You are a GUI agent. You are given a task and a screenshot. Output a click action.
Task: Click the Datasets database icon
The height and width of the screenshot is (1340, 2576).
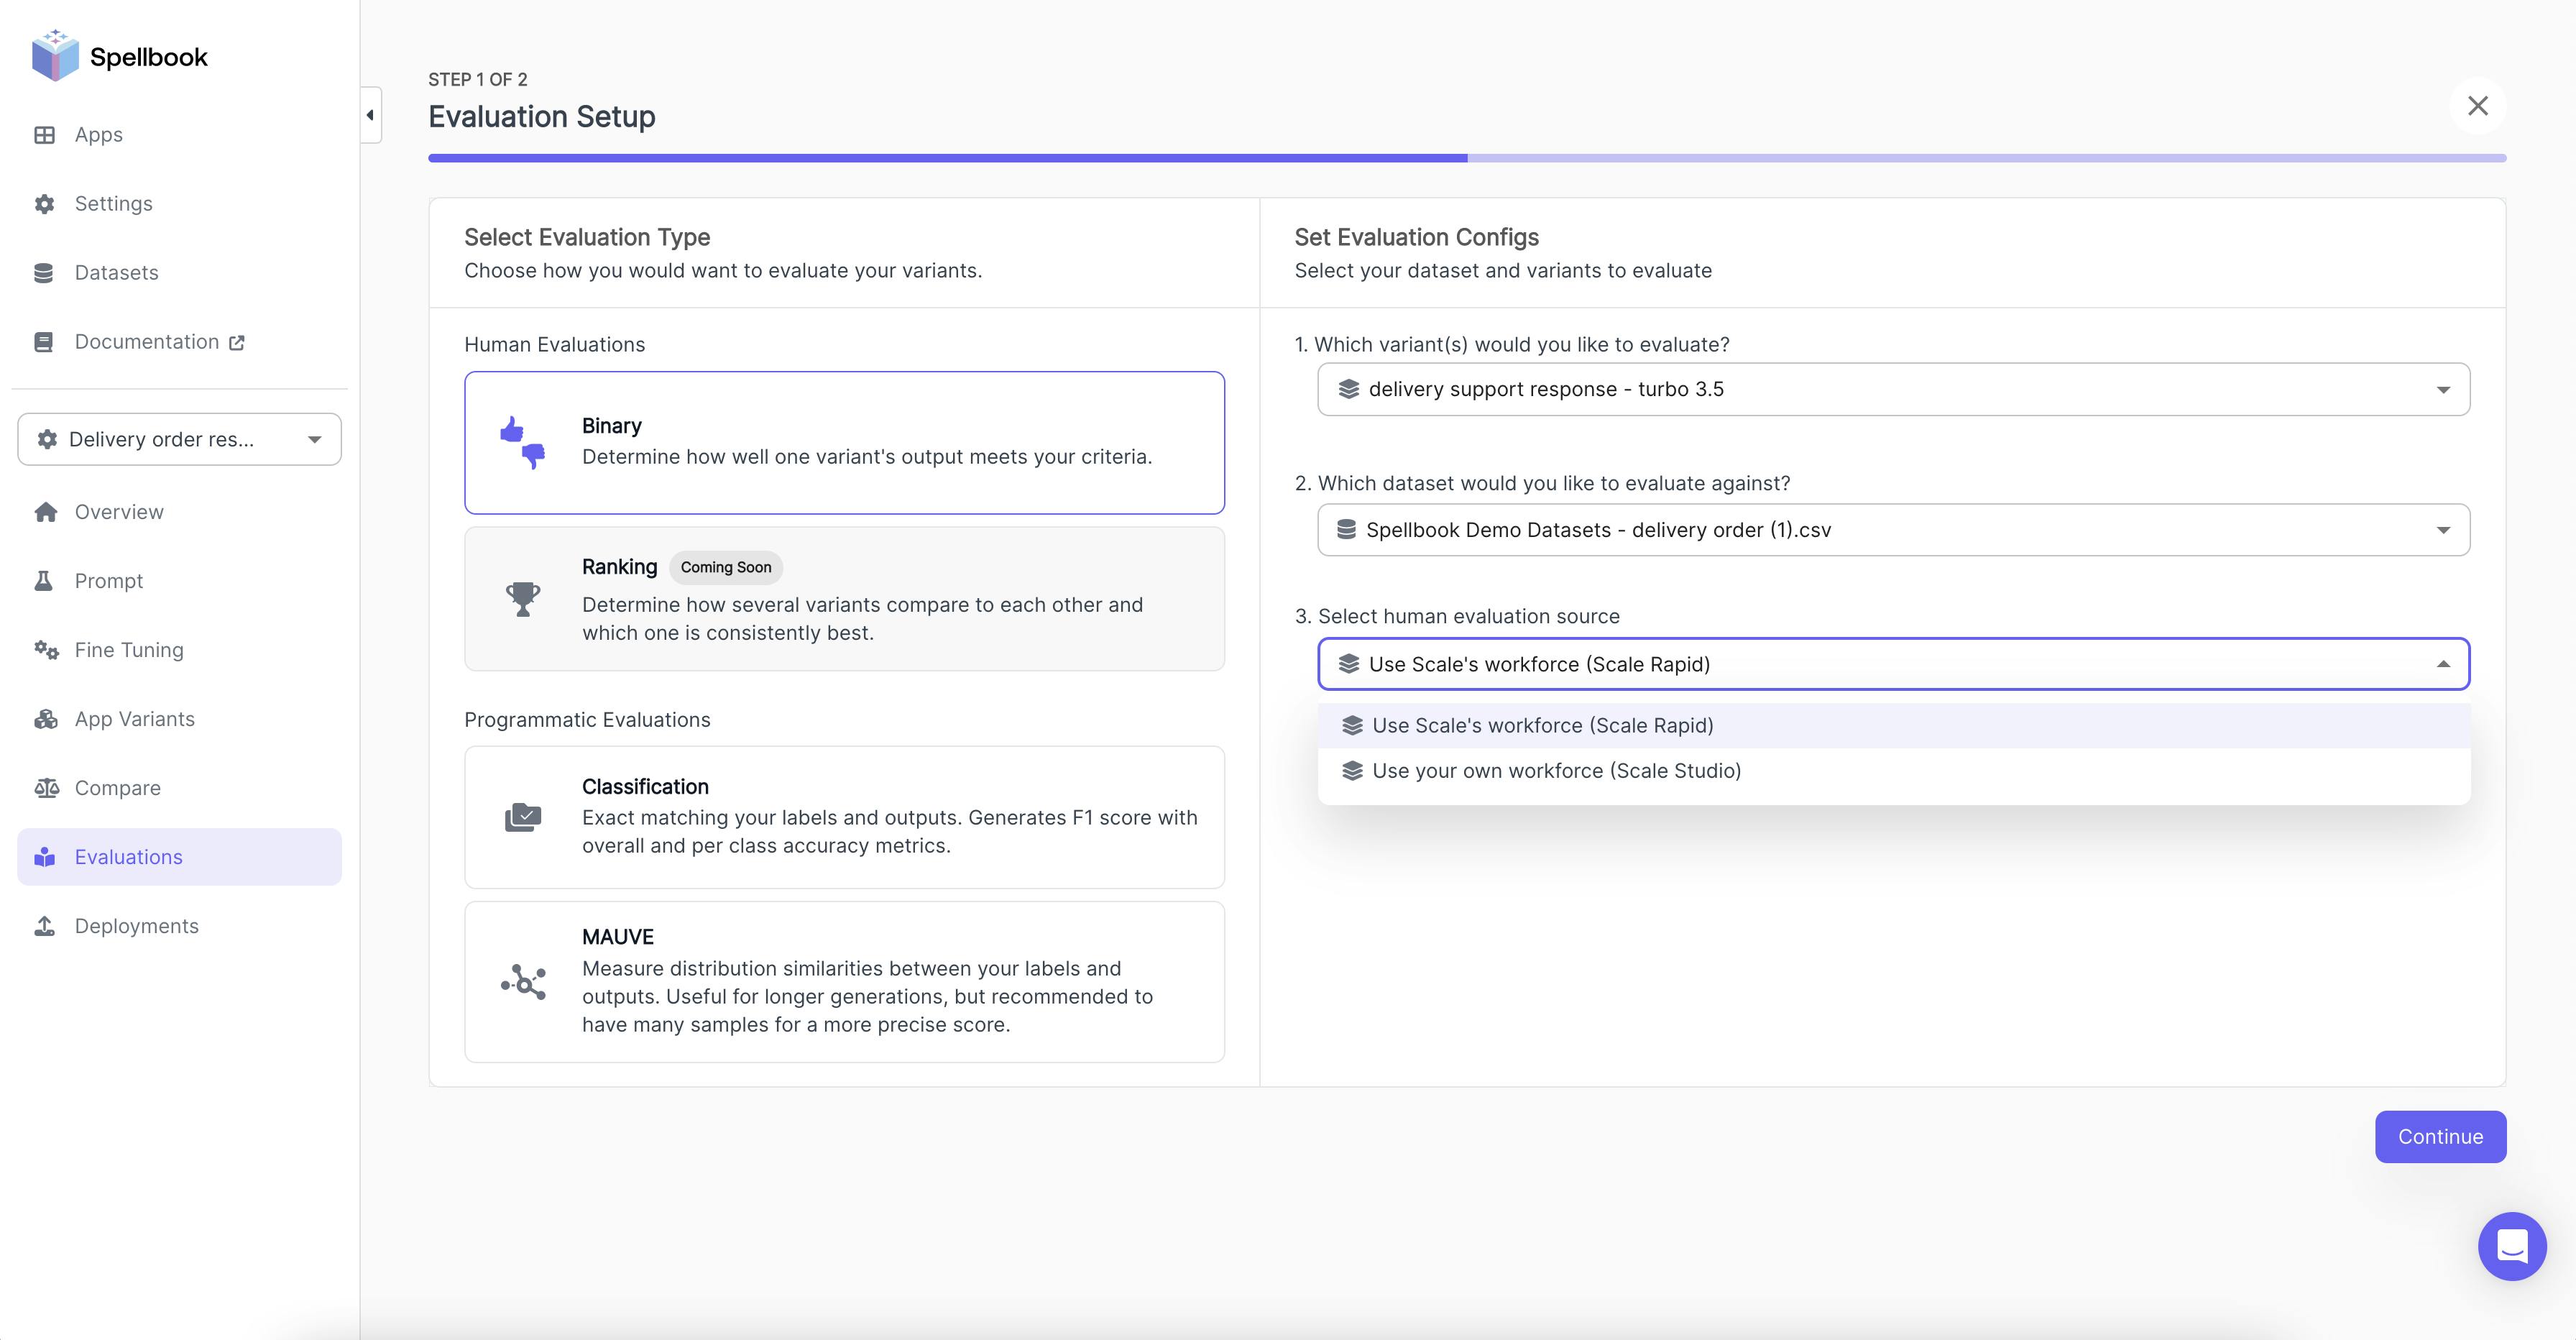[44, 273]
